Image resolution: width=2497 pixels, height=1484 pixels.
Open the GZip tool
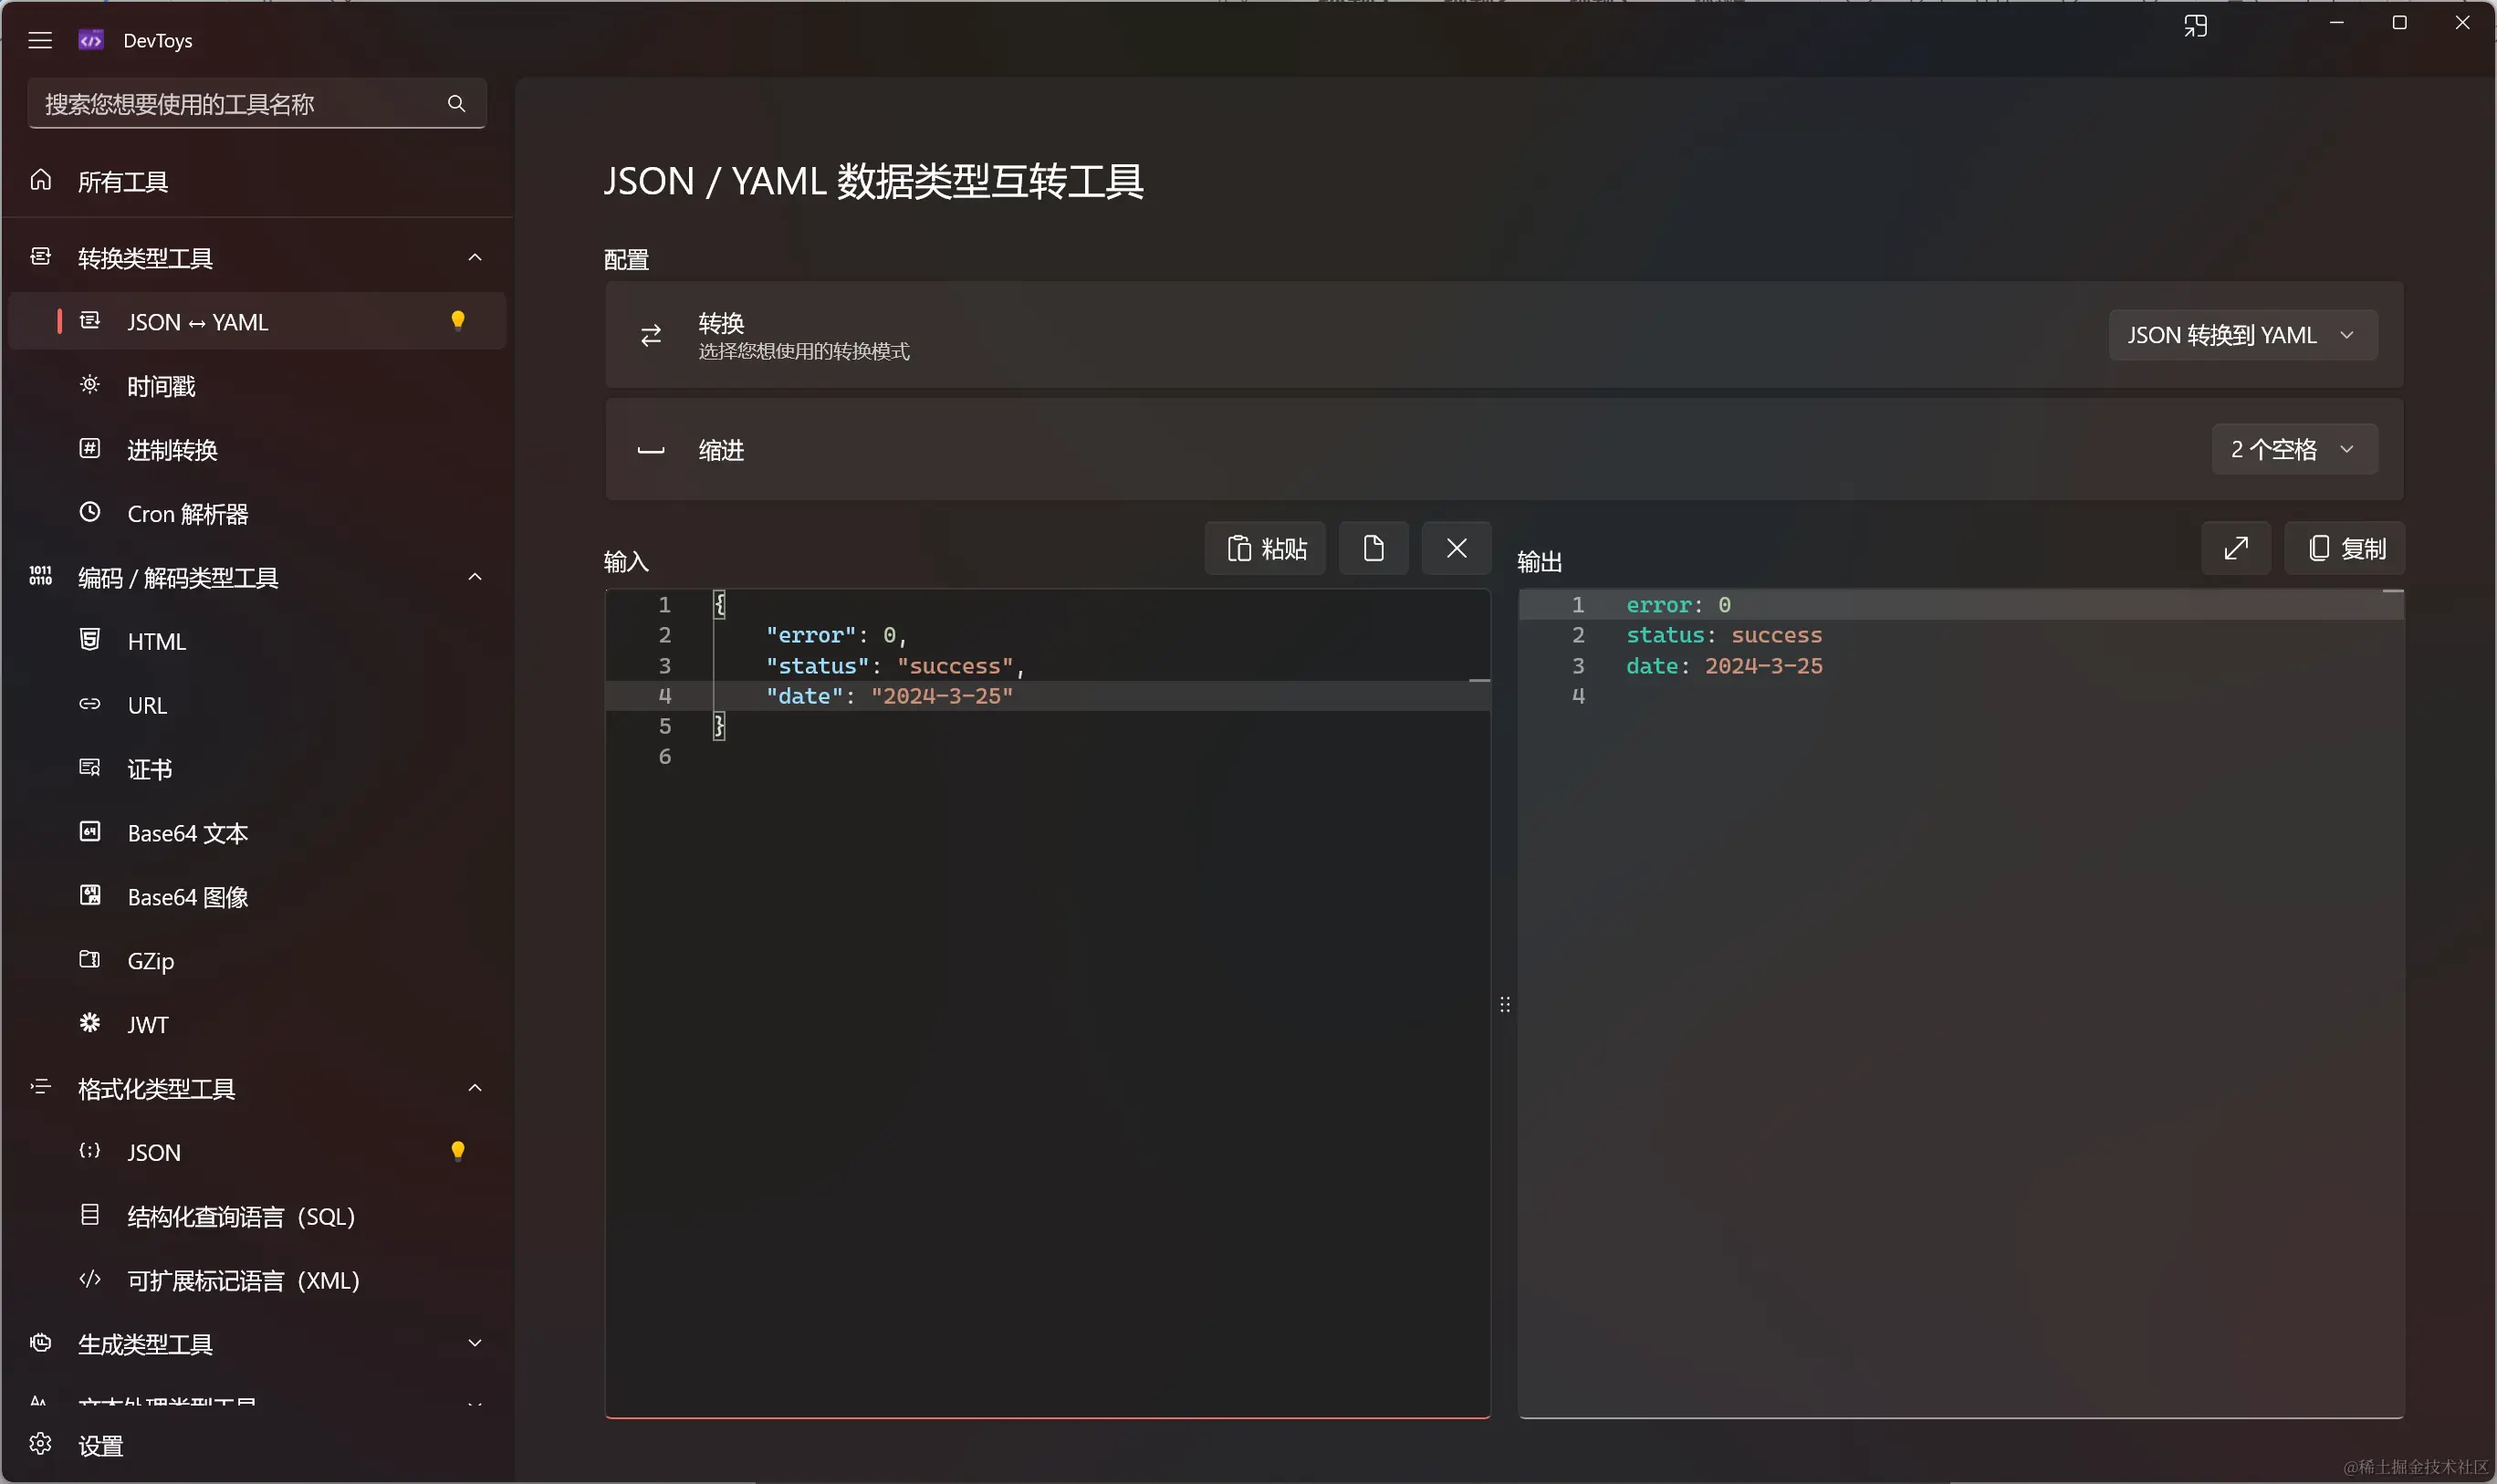[x=257, y=961]
